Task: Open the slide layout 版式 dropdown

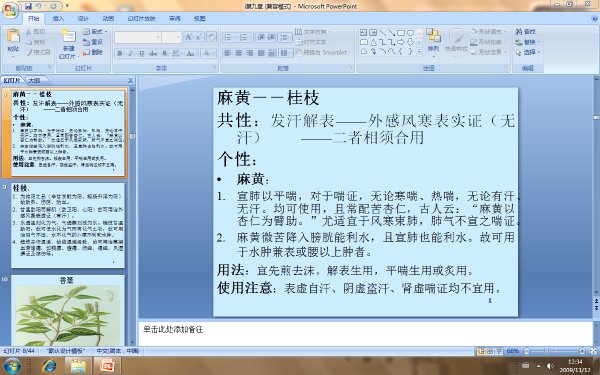Action: click(95, 32)
